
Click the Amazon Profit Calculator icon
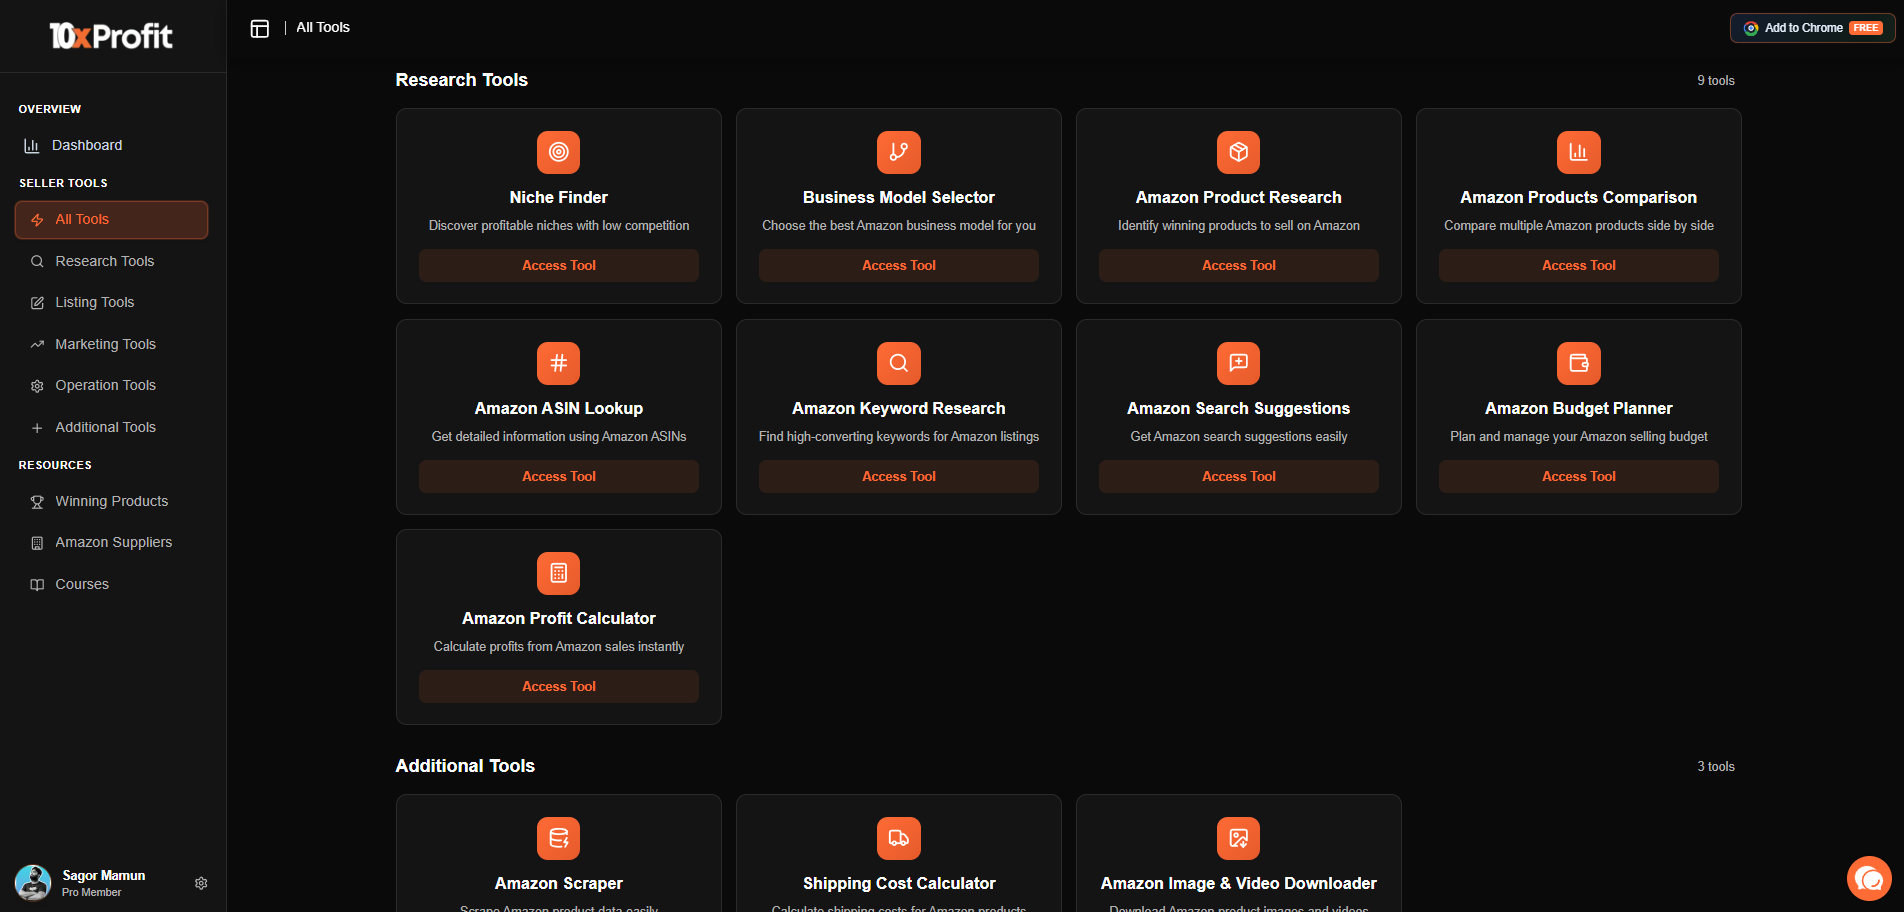(x=559, y=573)
